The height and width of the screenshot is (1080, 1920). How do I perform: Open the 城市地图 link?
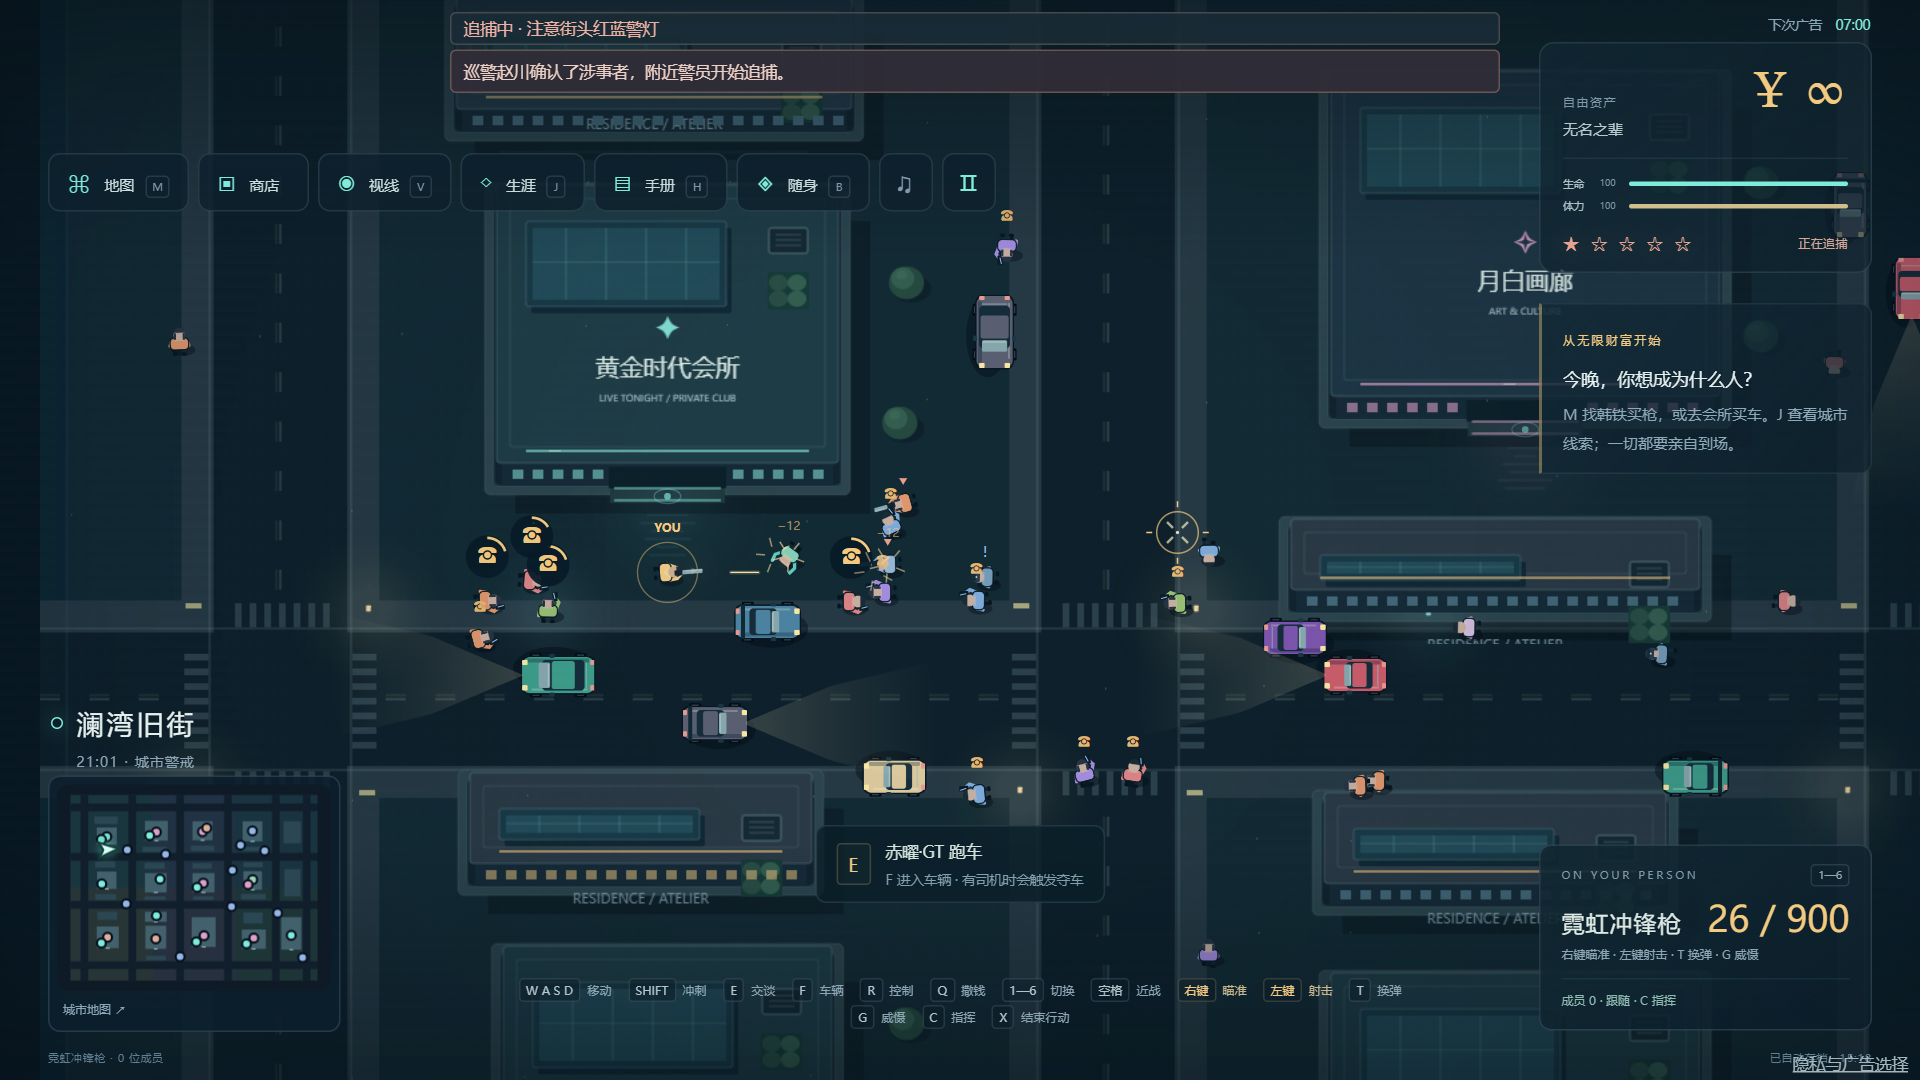tap(94, 1009)
